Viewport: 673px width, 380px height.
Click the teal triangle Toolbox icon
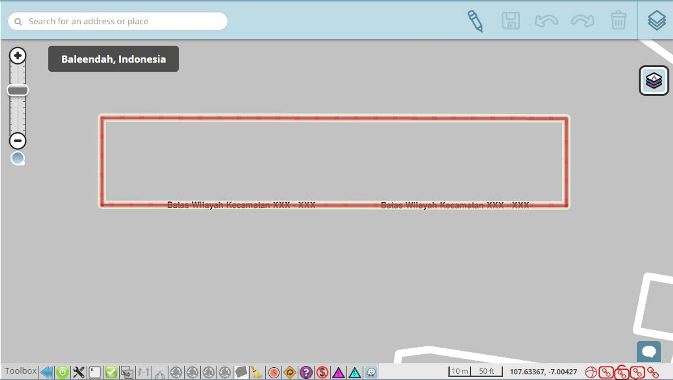click(355, 372)
